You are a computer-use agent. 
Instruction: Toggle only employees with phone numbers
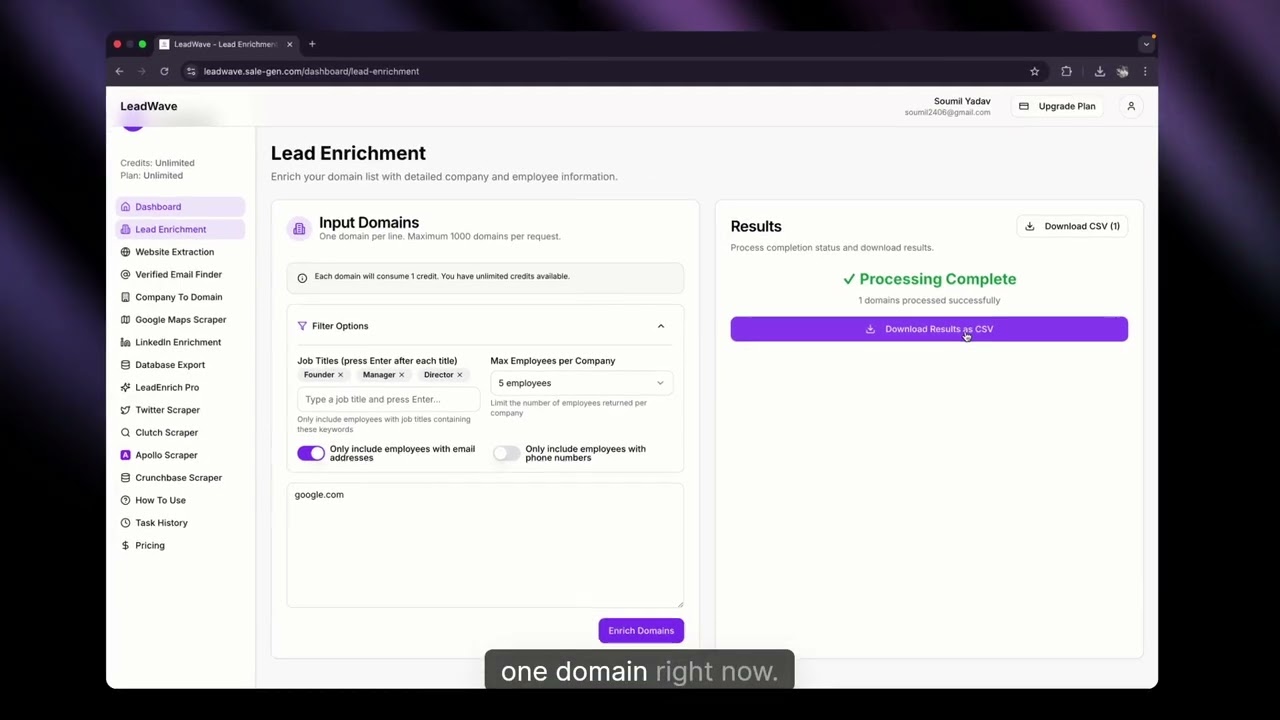(507, 453)
